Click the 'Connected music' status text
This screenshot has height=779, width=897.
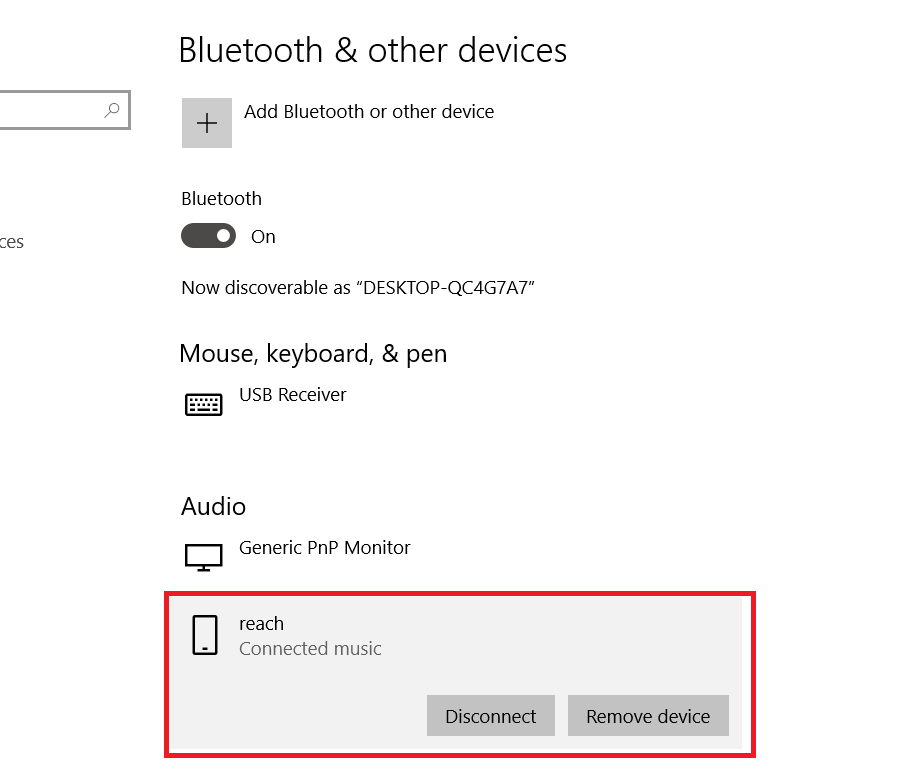[x=310, y=649]
